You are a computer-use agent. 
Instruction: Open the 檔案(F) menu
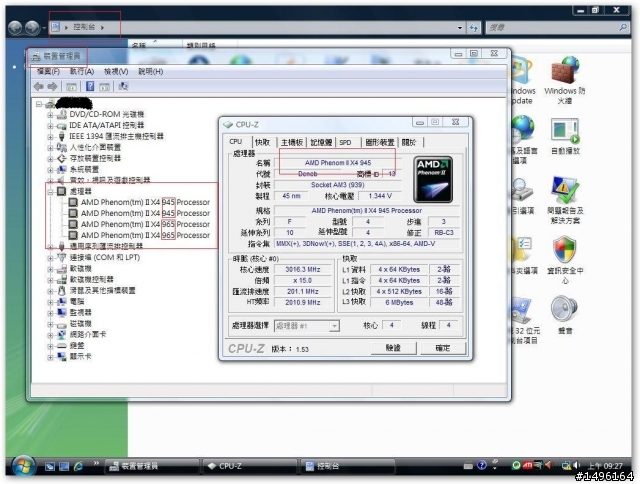pyautogui.click(x=48, y=72)
